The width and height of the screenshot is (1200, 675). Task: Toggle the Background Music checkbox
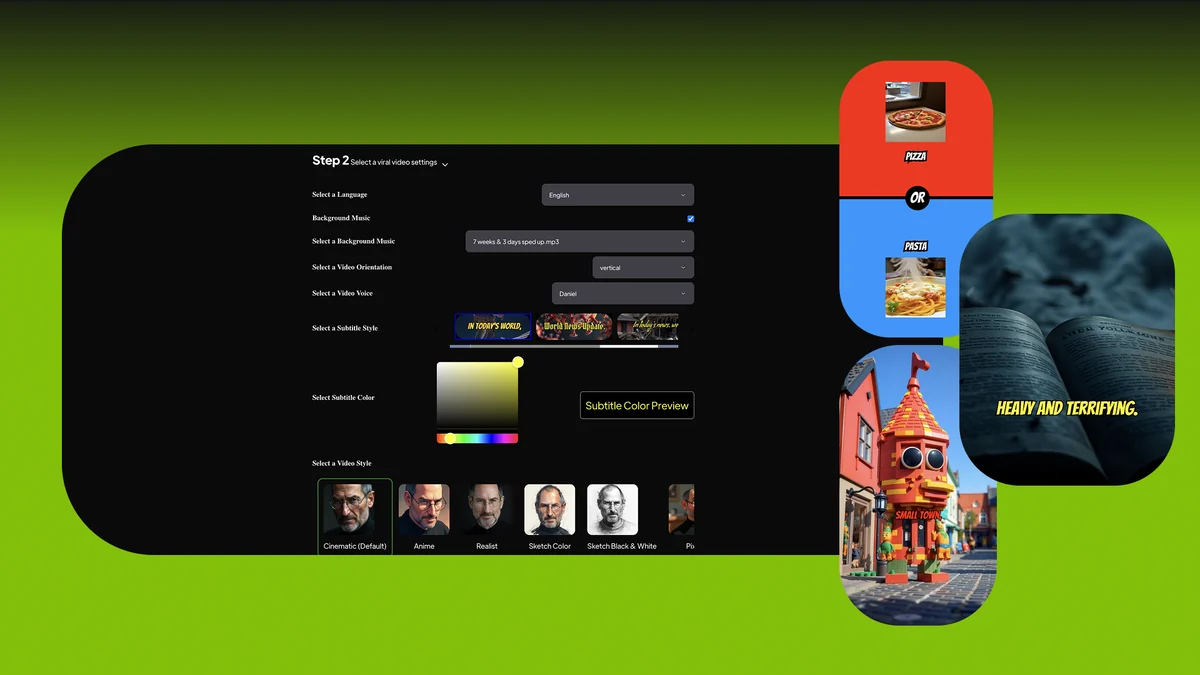(x=690, y=219)
